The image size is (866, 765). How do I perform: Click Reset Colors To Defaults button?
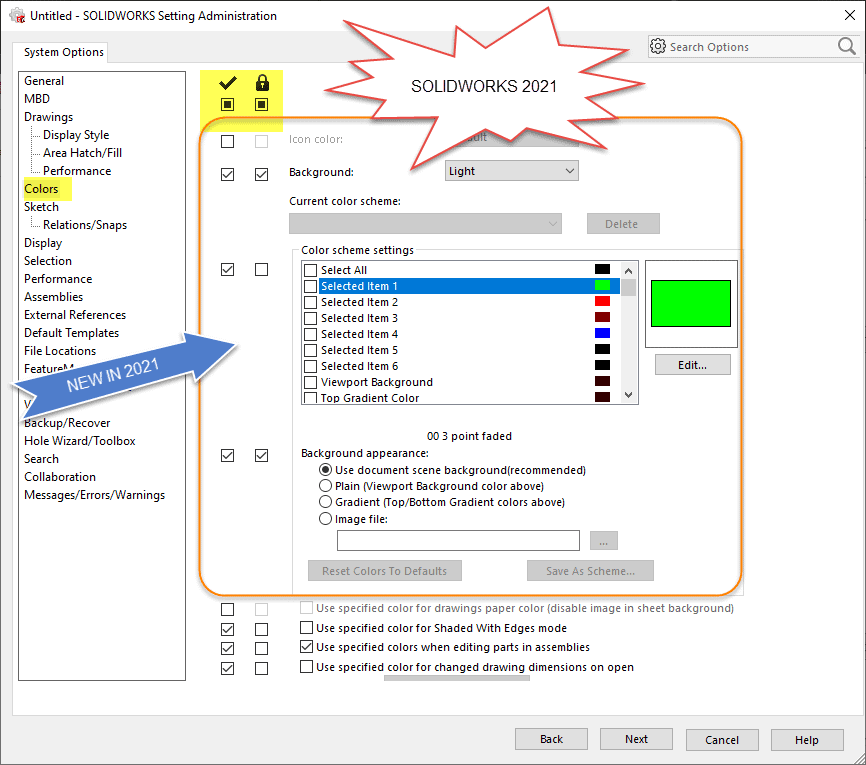[x=384, y=571]
